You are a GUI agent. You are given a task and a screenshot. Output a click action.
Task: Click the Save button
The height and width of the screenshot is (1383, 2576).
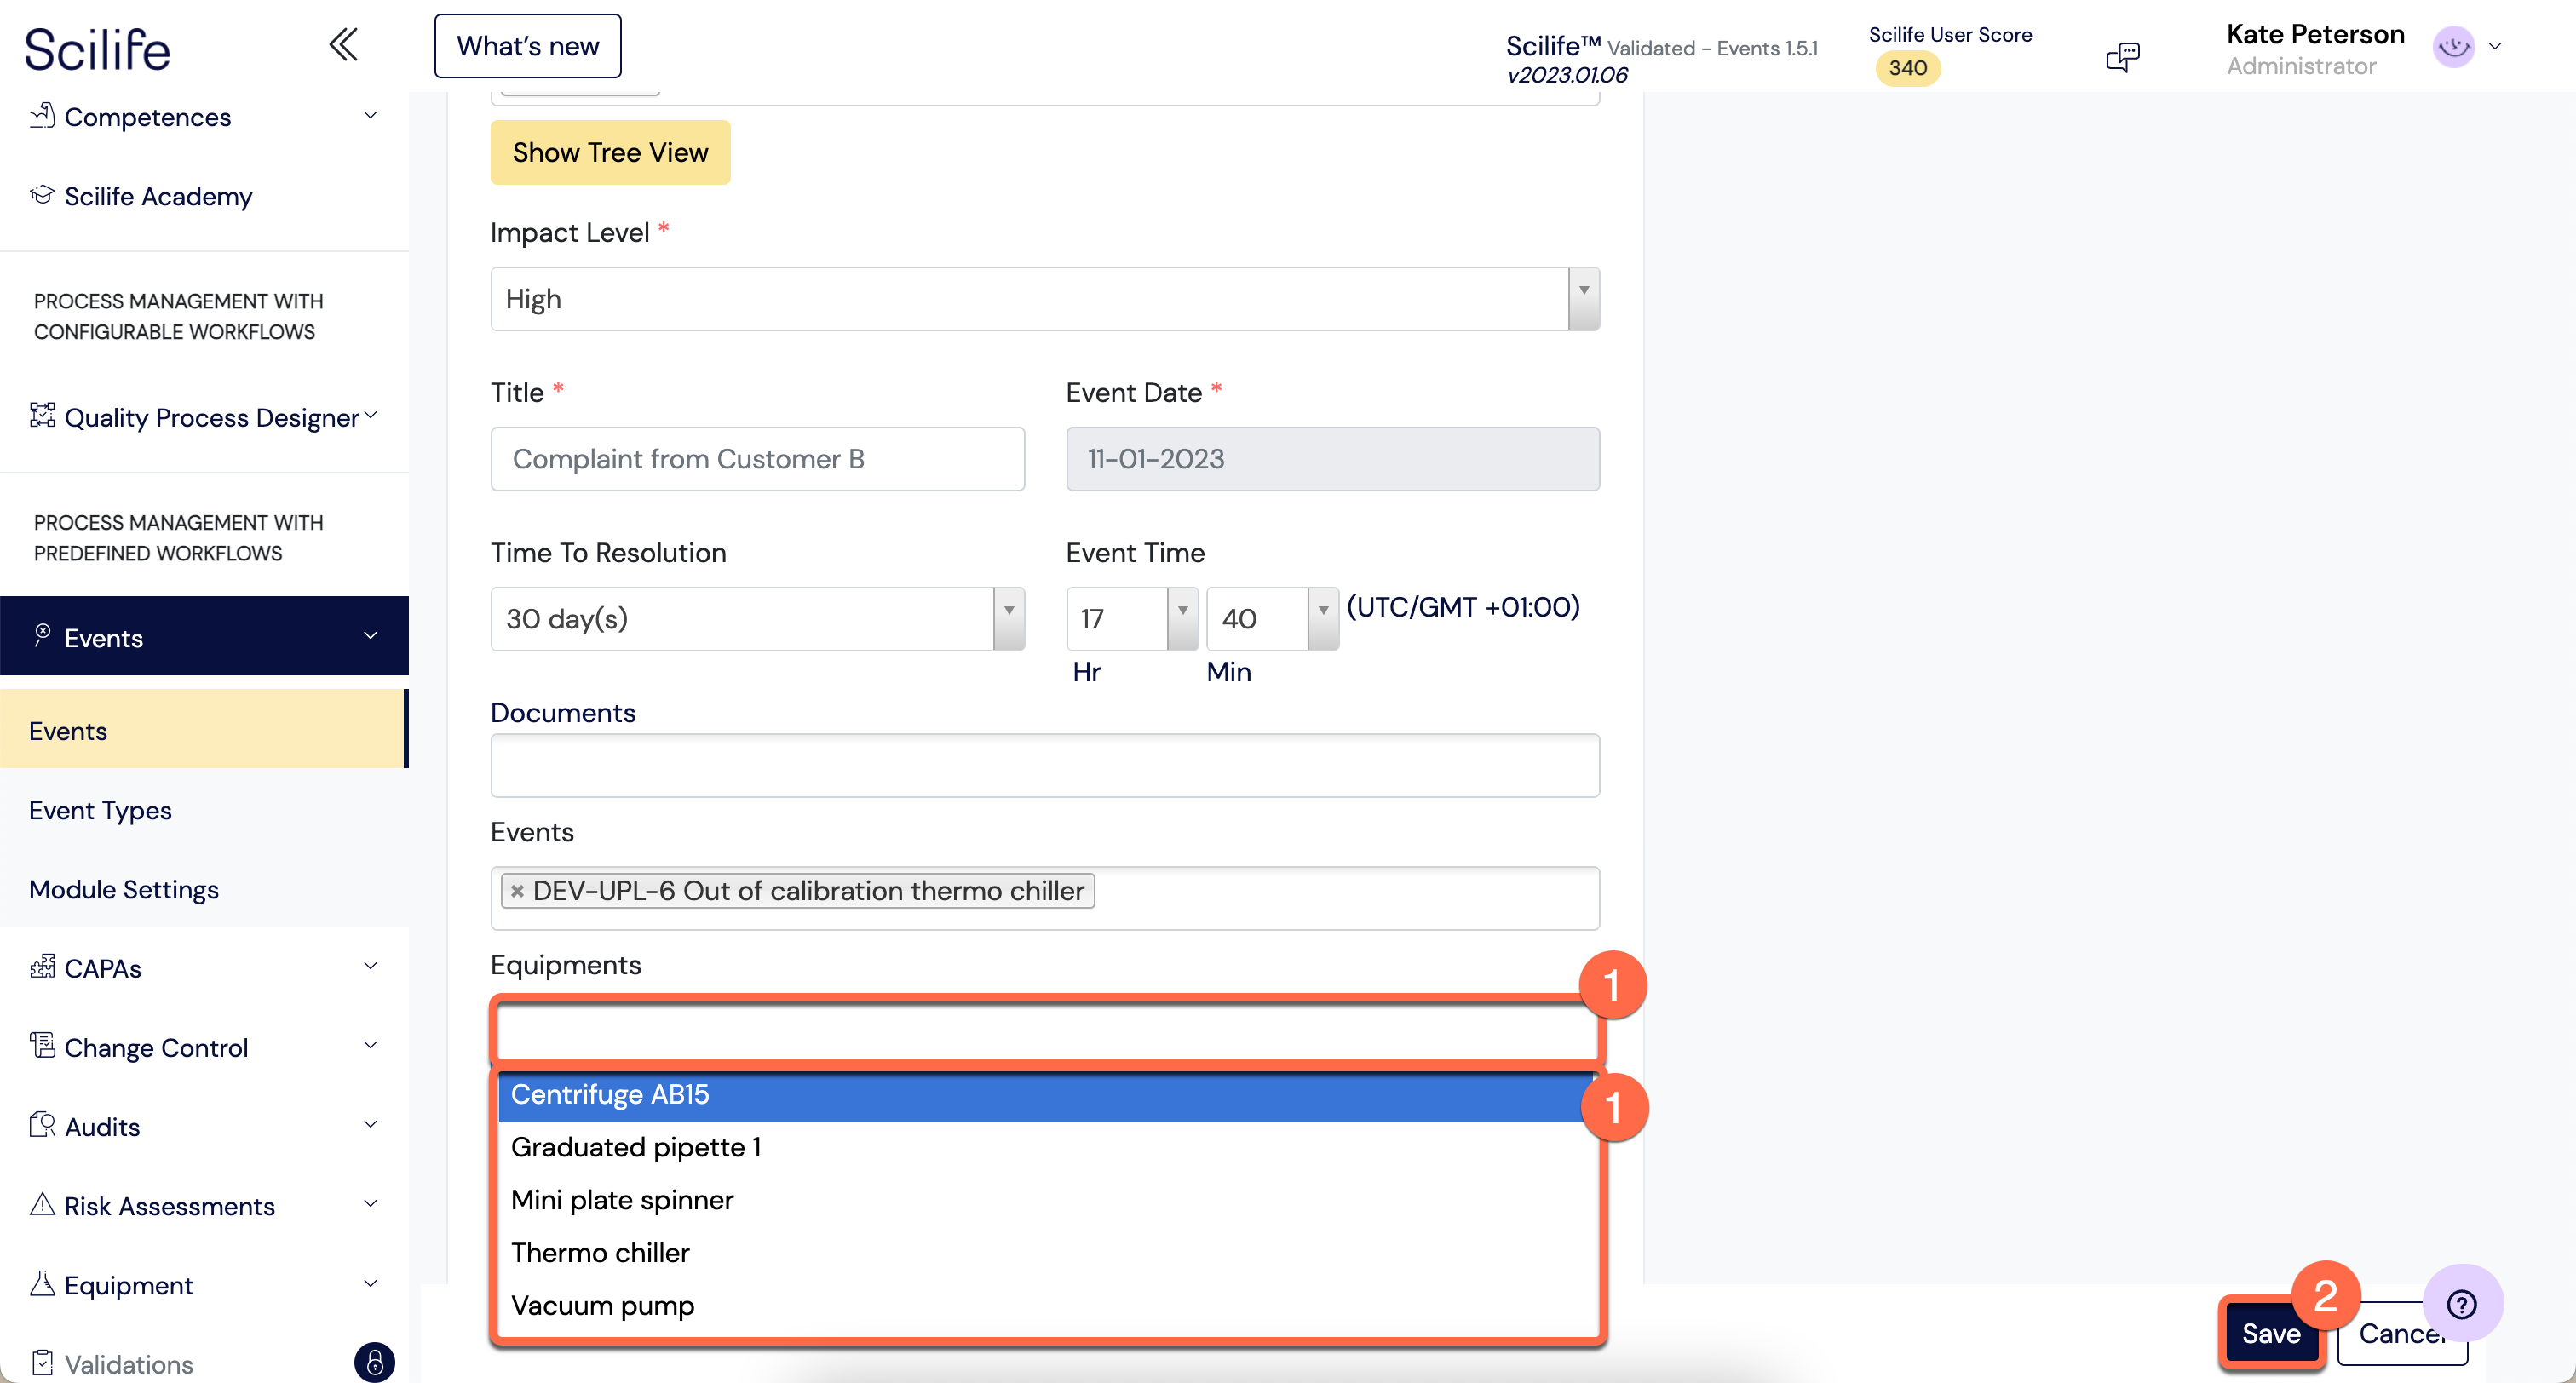click(2271, 1333)
